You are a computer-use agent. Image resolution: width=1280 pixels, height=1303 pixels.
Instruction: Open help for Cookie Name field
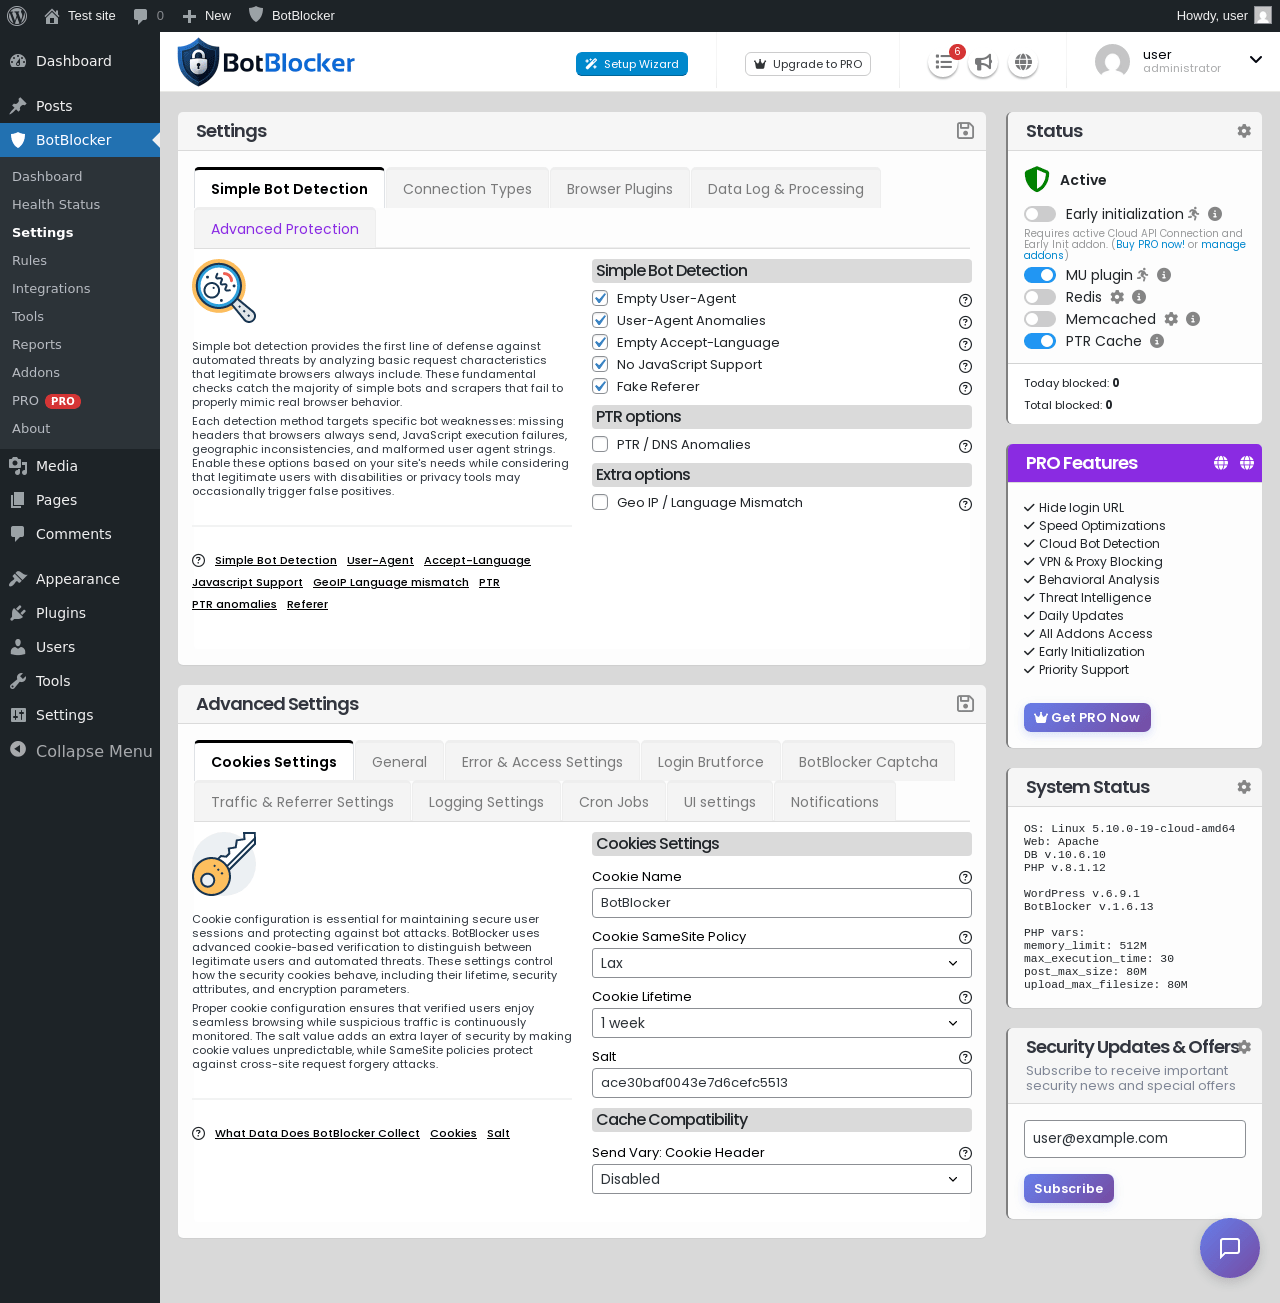pyautogui.click(x=965, y=877)
